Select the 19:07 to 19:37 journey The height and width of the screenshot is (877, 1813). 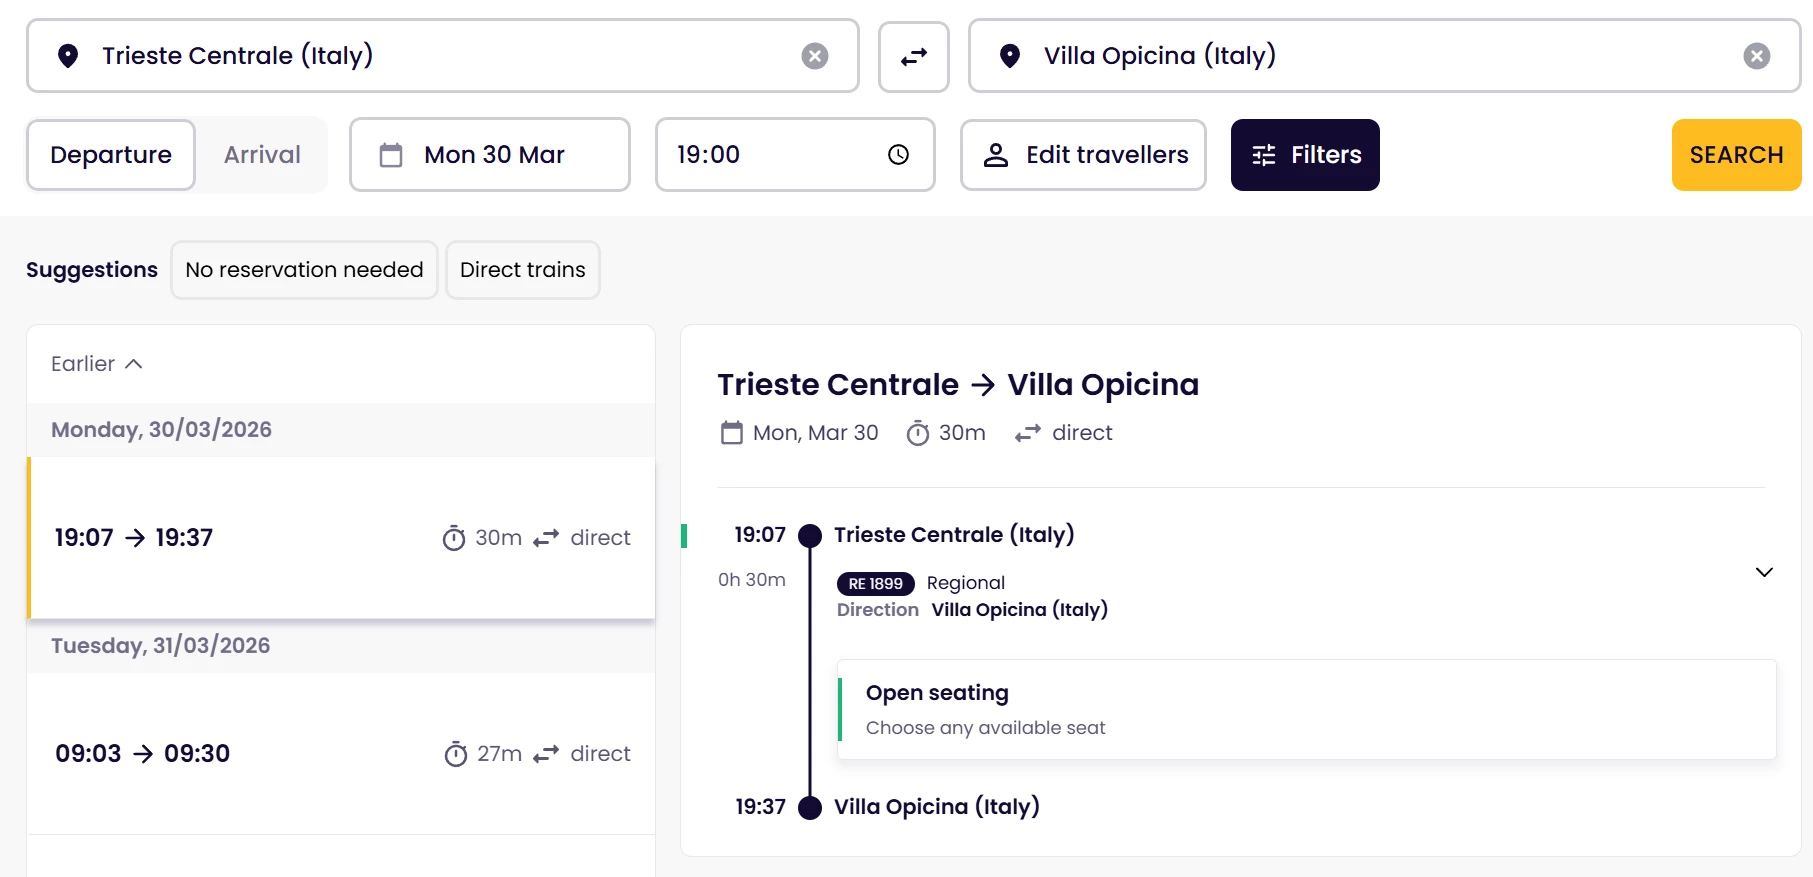point(341,538)
